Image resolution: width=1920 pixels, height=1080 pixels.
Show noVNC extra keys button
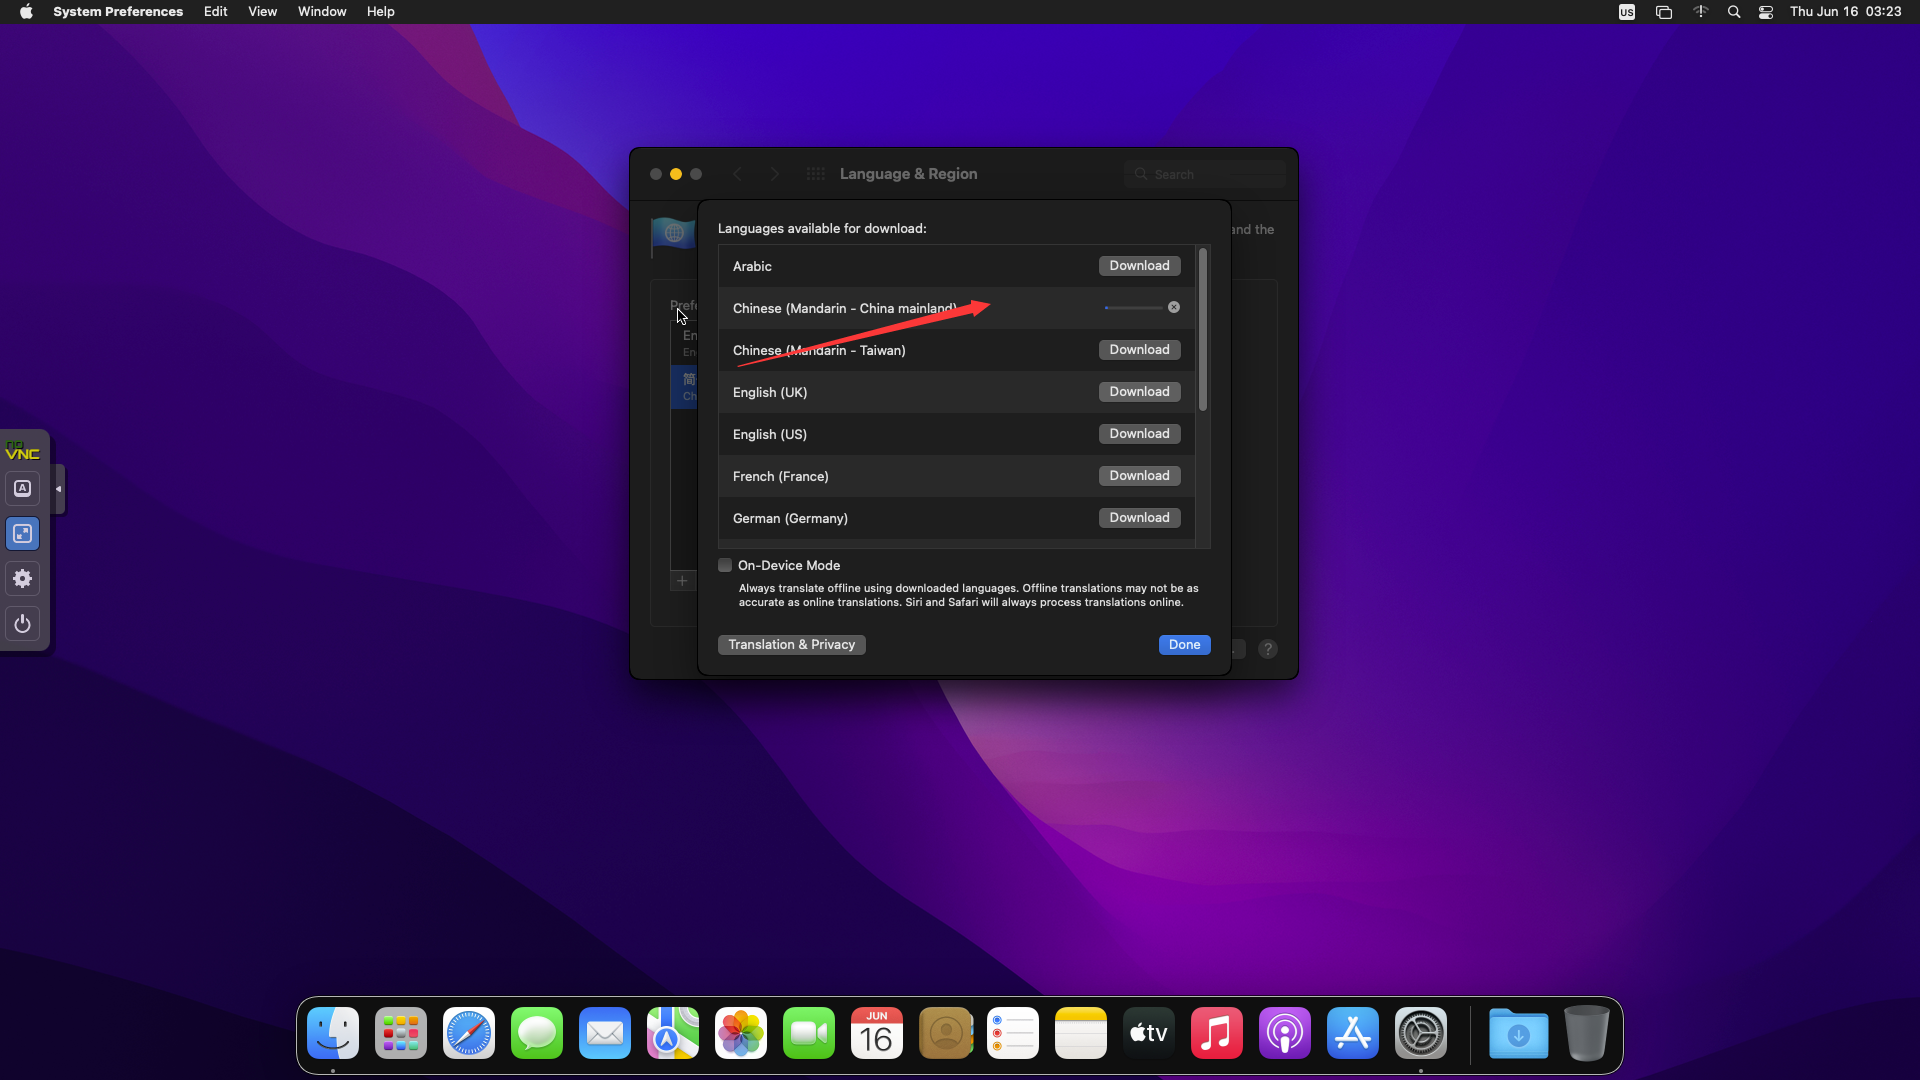[x=23, y=489]
